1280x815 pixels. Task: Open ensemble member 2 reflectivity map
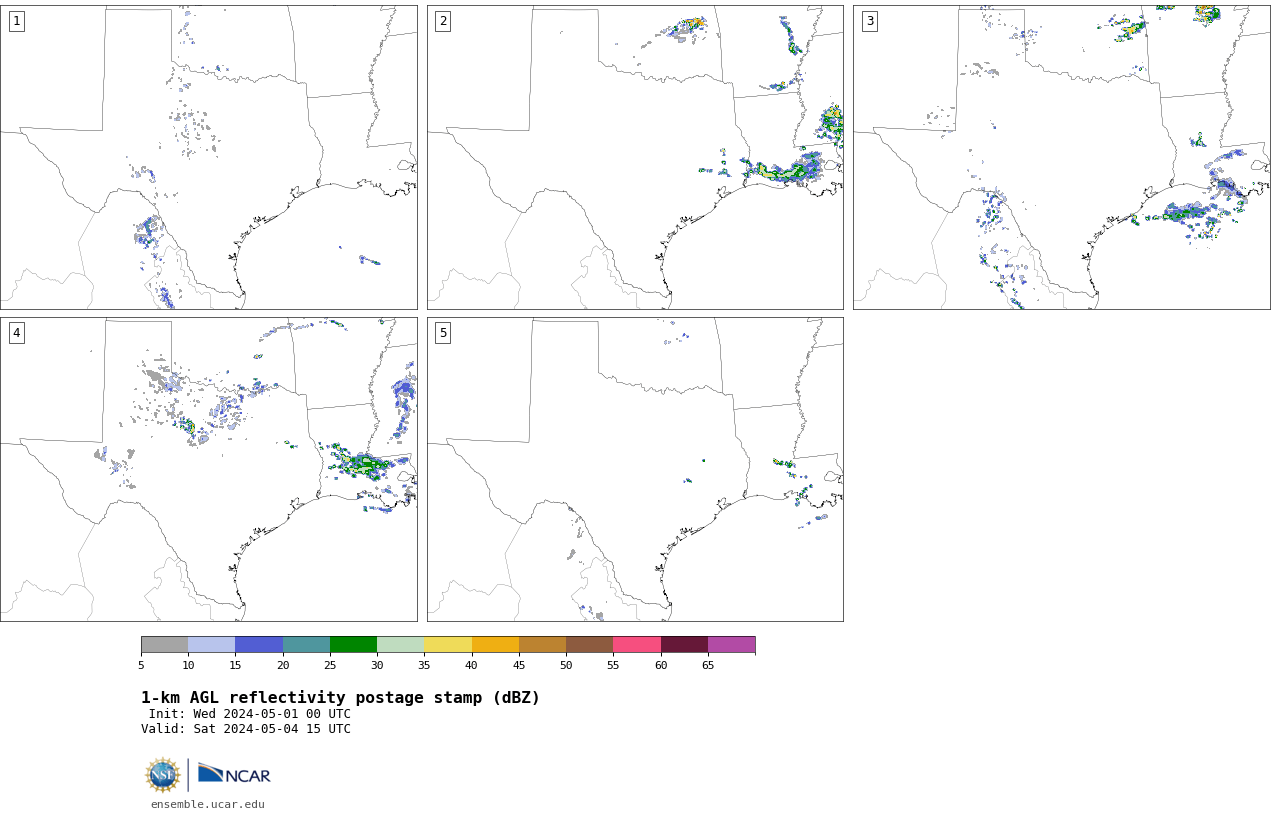pos(635,157)
